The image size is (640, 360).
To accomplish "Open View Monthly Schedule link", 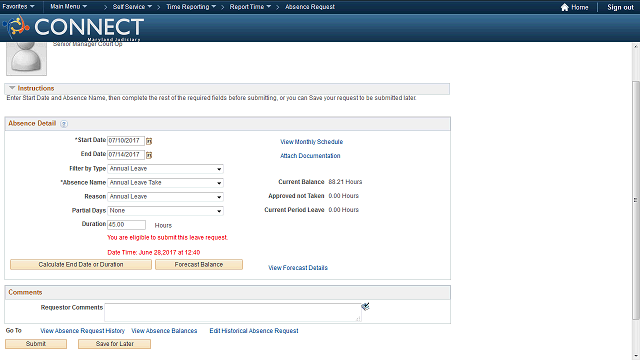I will [x=311, y=142].
